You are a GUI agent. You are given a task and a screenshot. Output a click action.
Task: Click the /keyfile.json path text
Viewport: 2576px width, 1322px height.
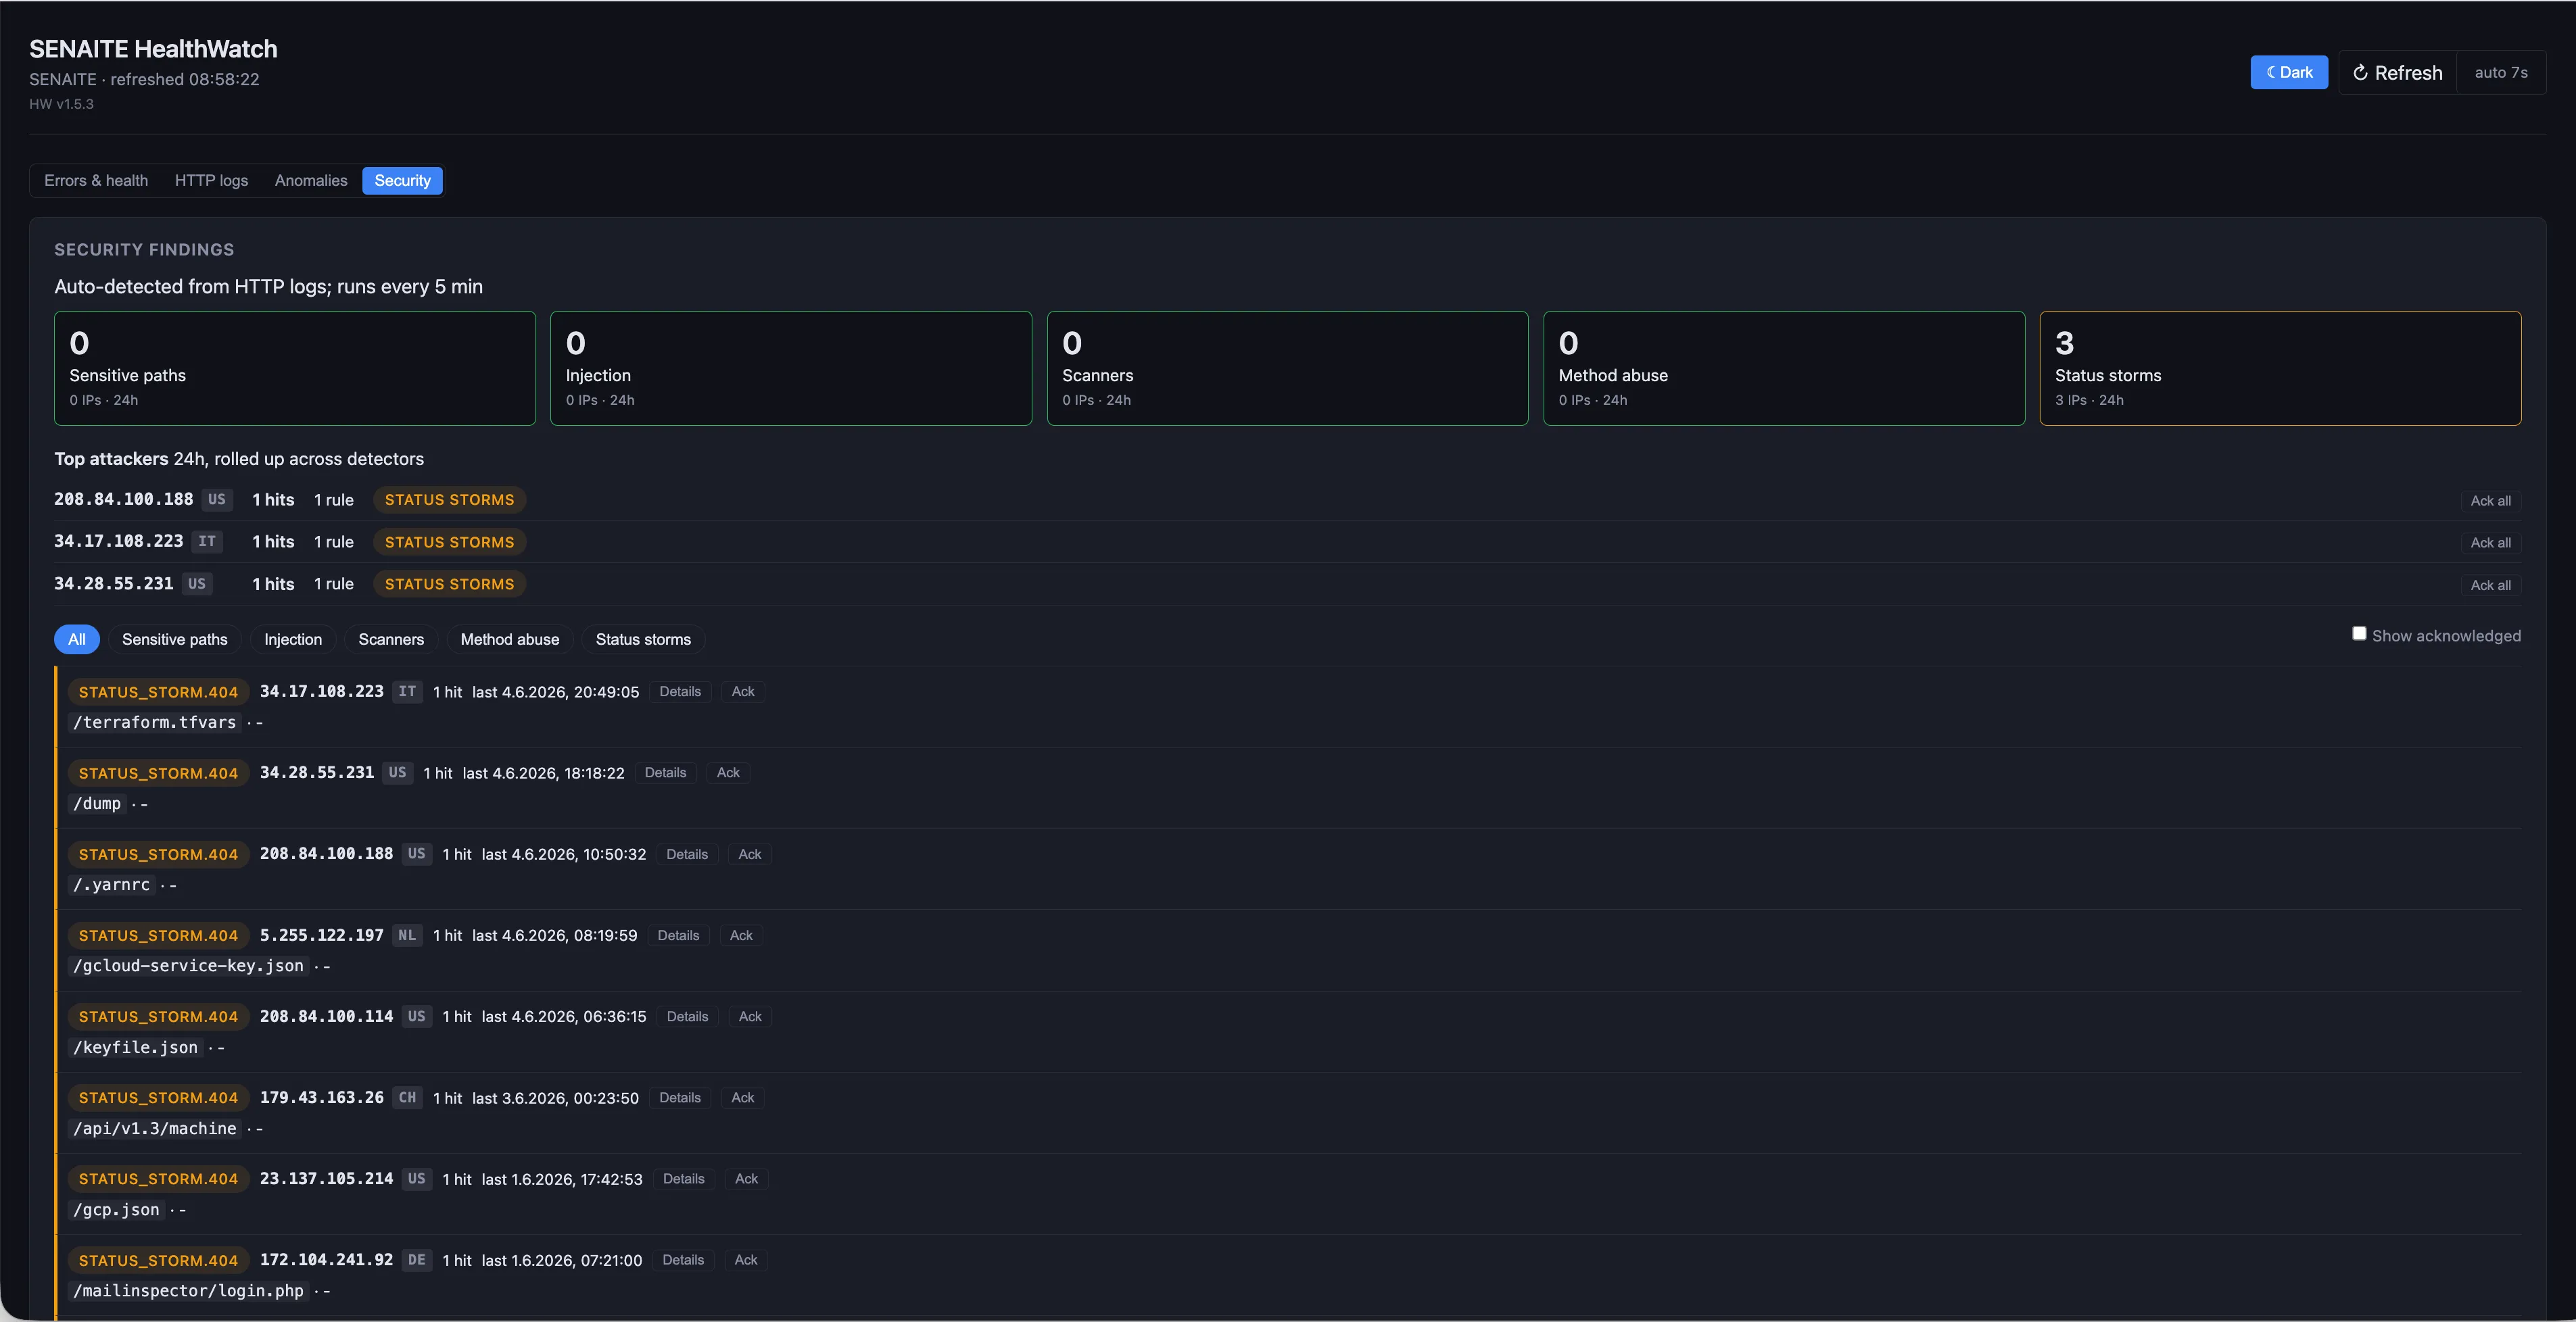(x=135, y=1047)
